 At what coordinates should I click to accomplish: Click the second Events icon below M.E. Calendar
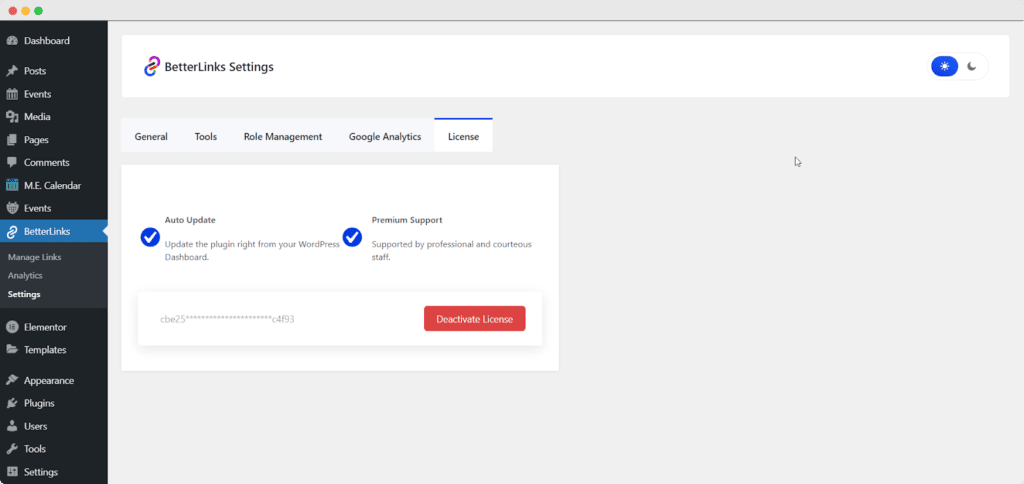point(12,208)
